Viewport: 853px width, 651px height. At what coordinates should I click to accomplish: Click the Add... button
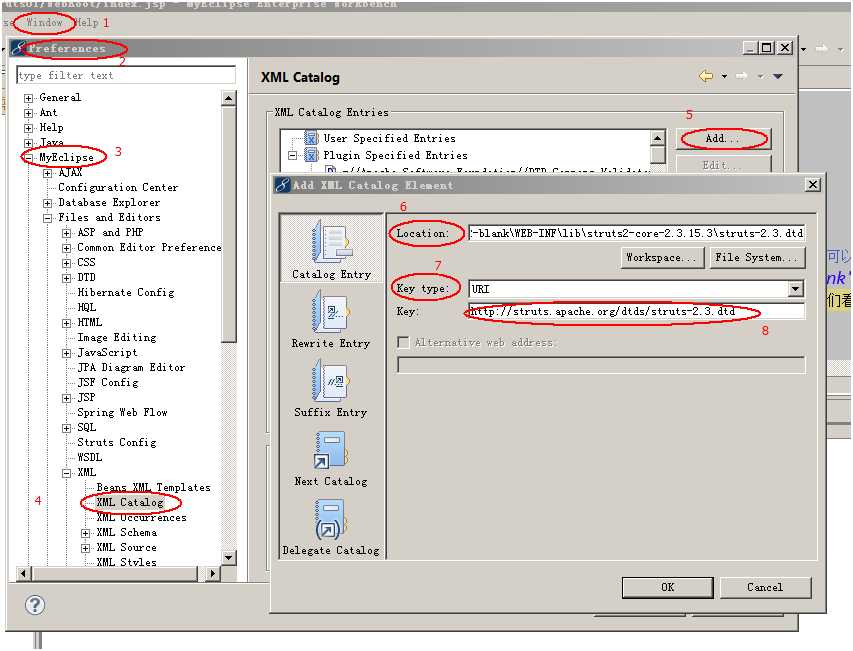coord(724,139)
